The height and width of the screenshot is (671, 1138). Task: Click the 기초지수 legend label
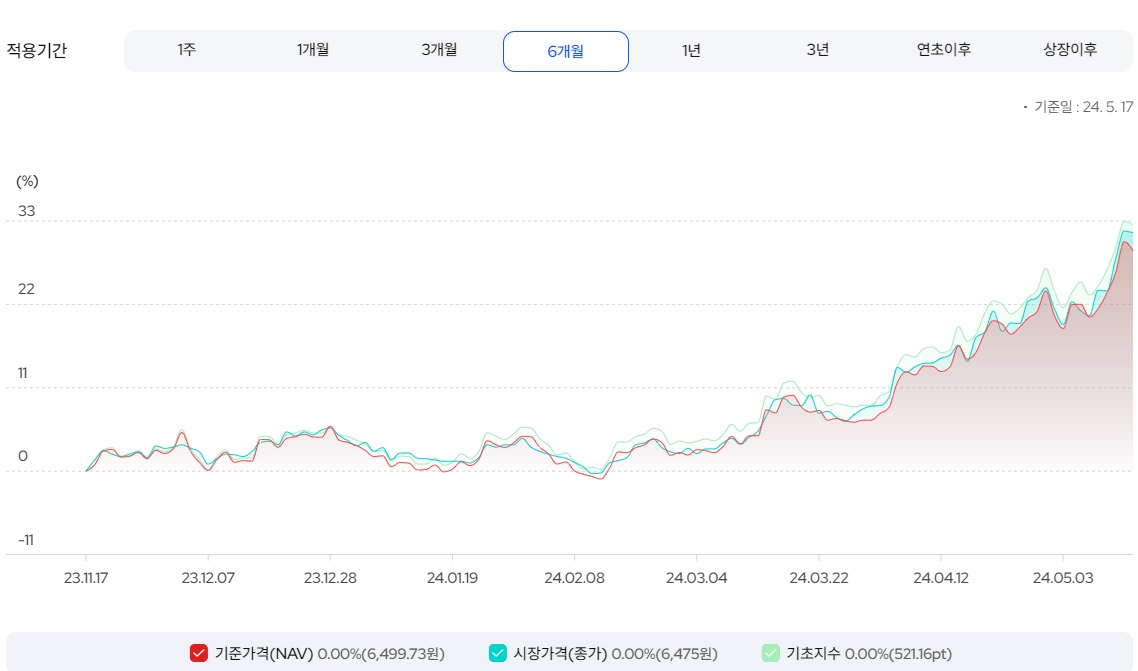[x=814, y=654]
